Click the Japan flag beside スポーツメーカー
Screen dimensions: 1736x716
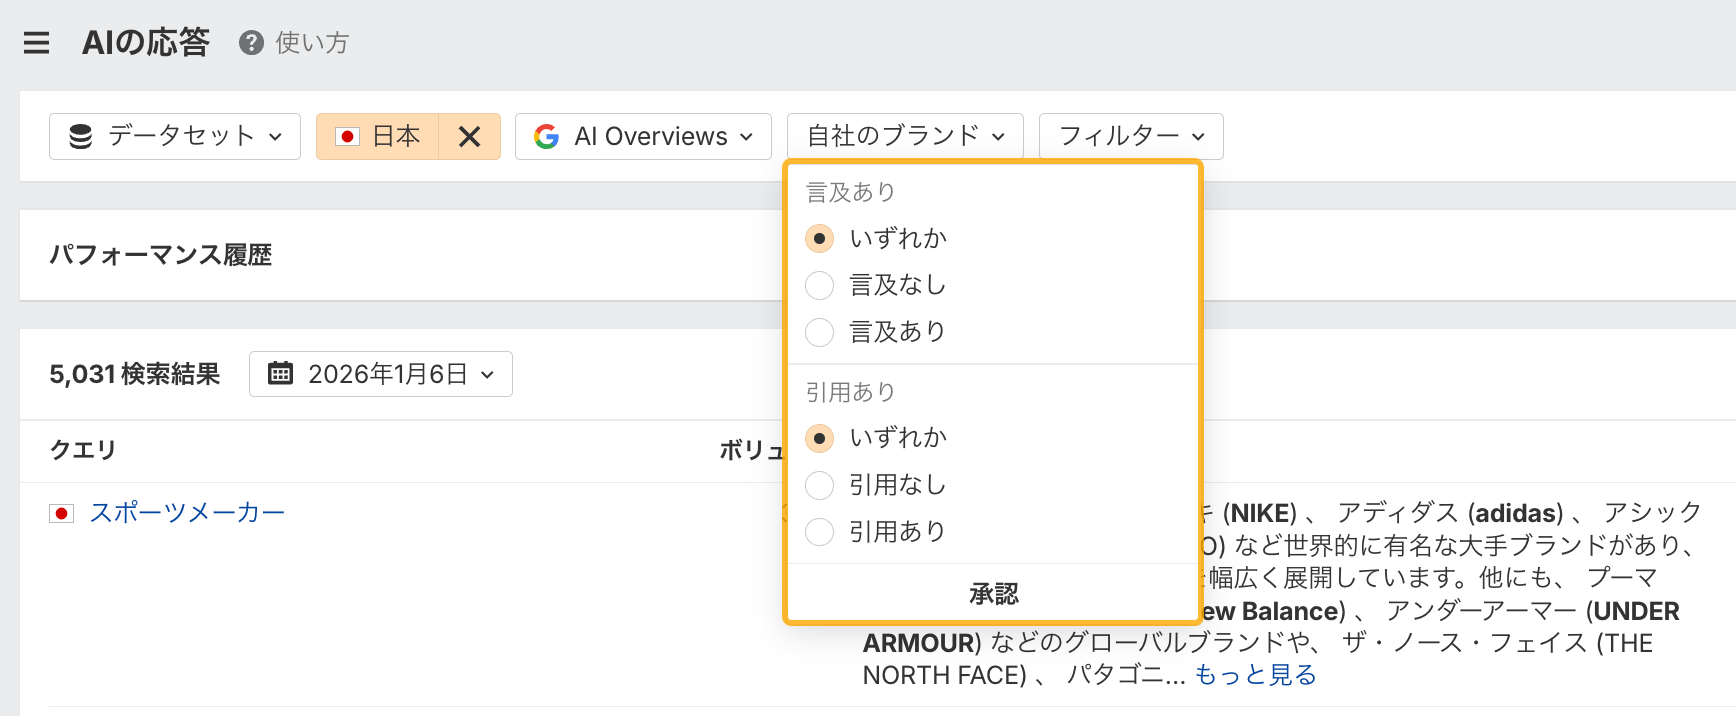click(x=62, y=513)
